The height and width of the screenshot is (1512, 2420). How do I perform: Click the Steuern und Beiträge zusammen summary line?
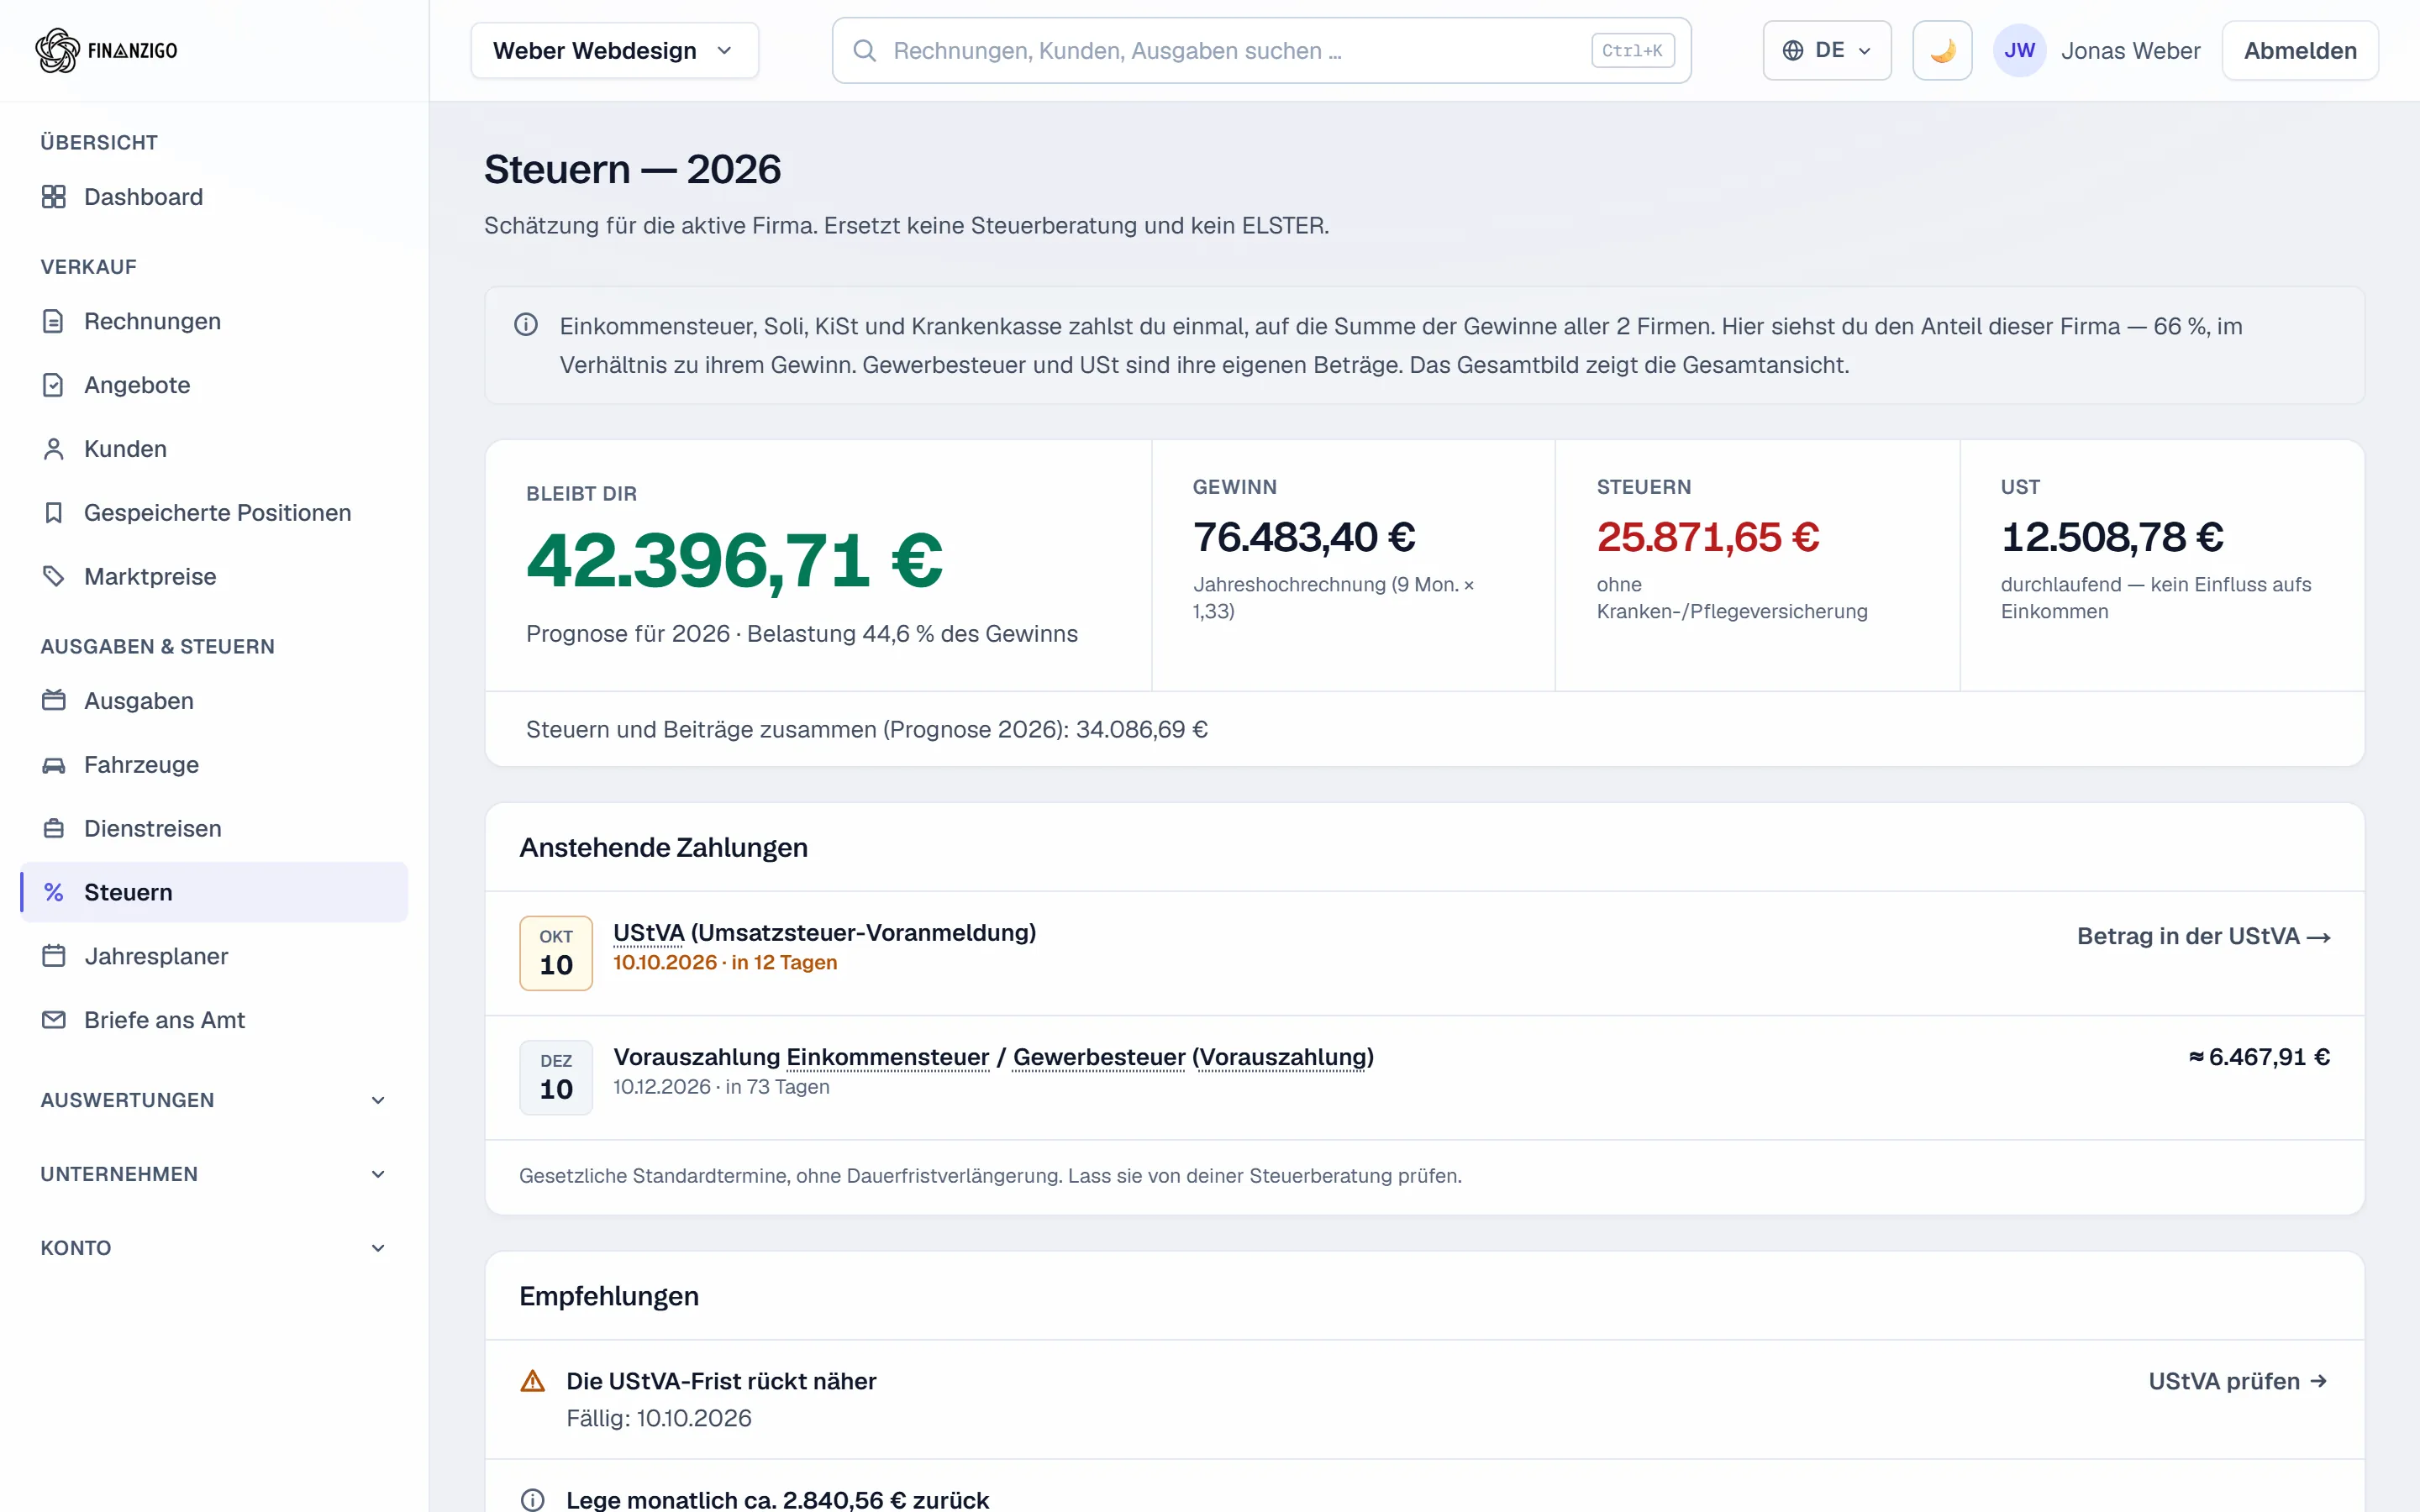[867, 729]
